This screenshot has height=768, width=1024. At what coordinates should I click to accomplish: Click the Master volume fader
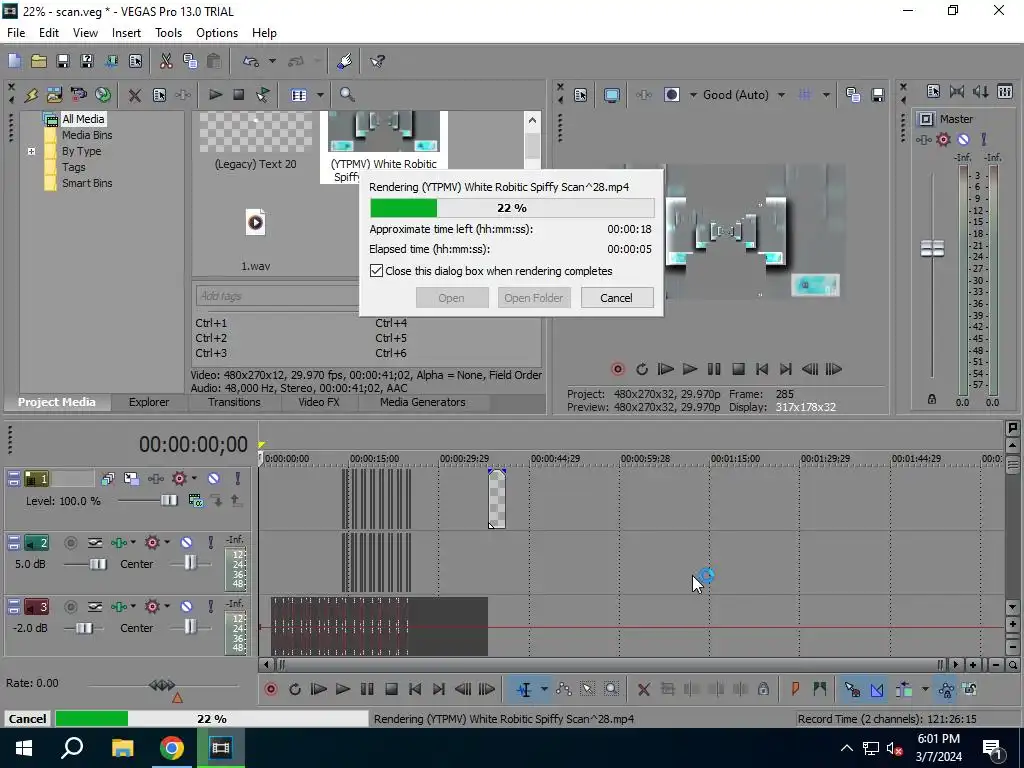click(932, 248)
